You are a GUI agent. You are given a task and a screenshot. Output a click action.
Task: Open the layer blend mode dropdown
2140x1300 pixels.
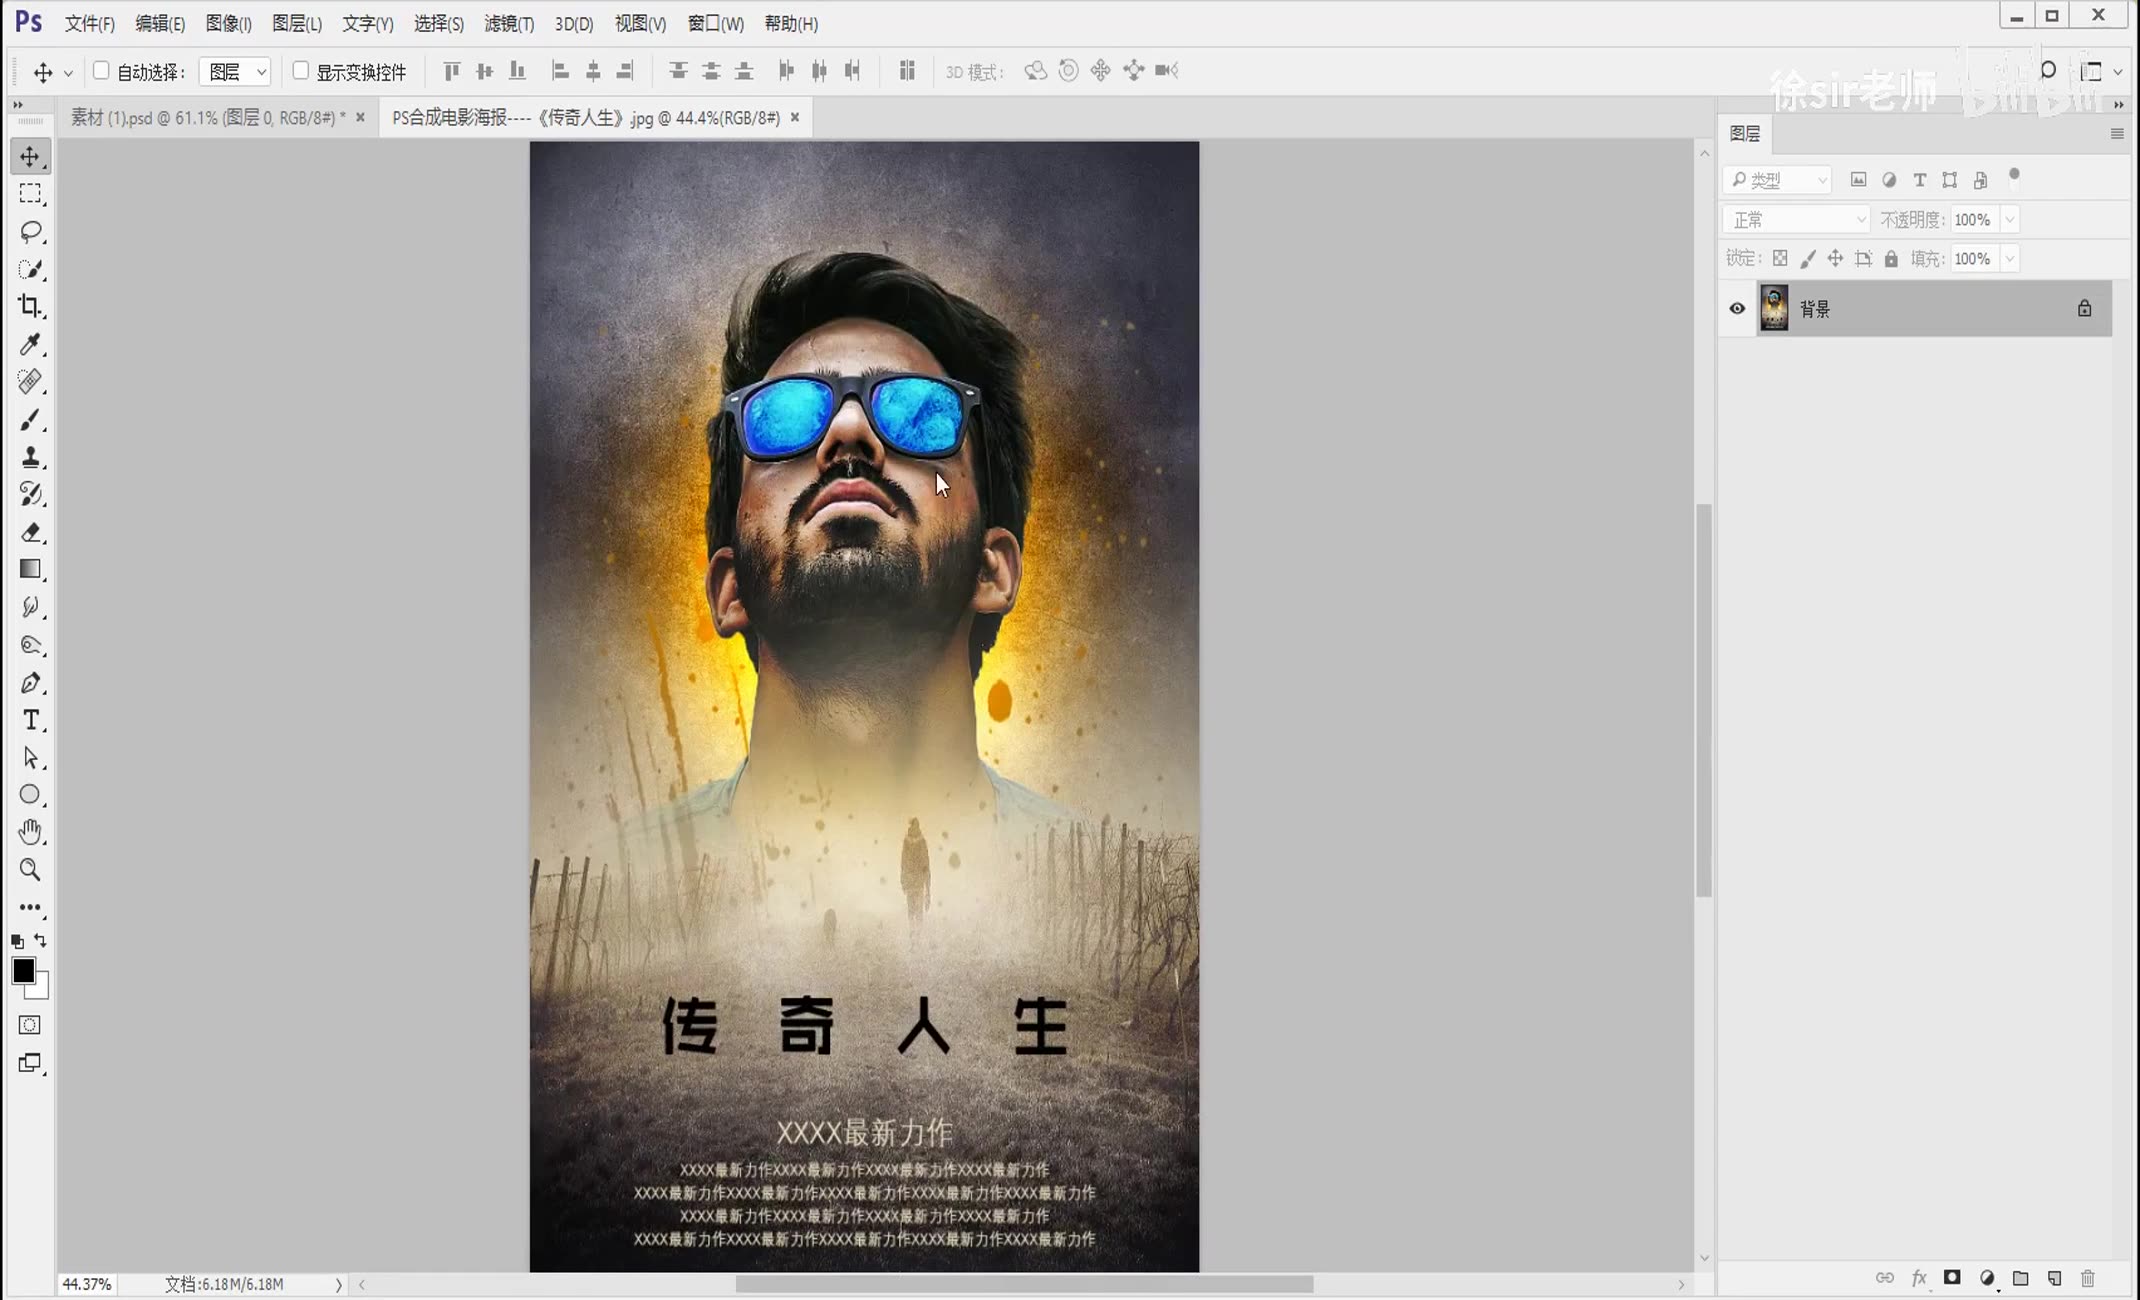coord(1795,218)
